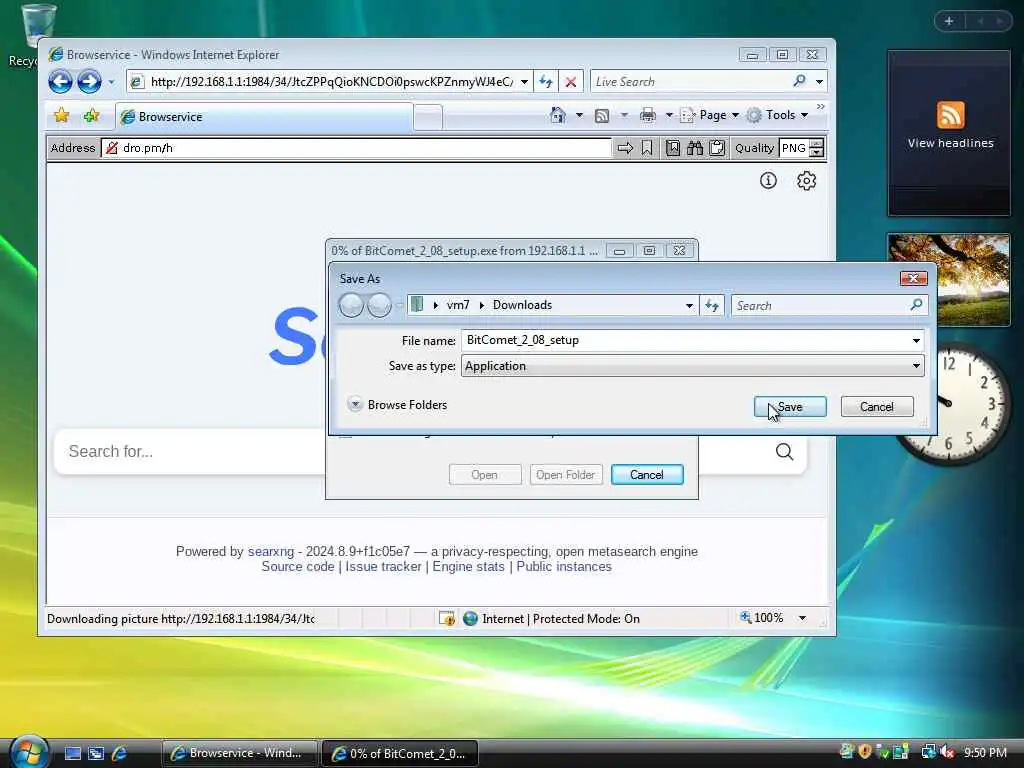Click the Save As search magnifier icon
Screen dimensions: 1024x768
point(916,304)
